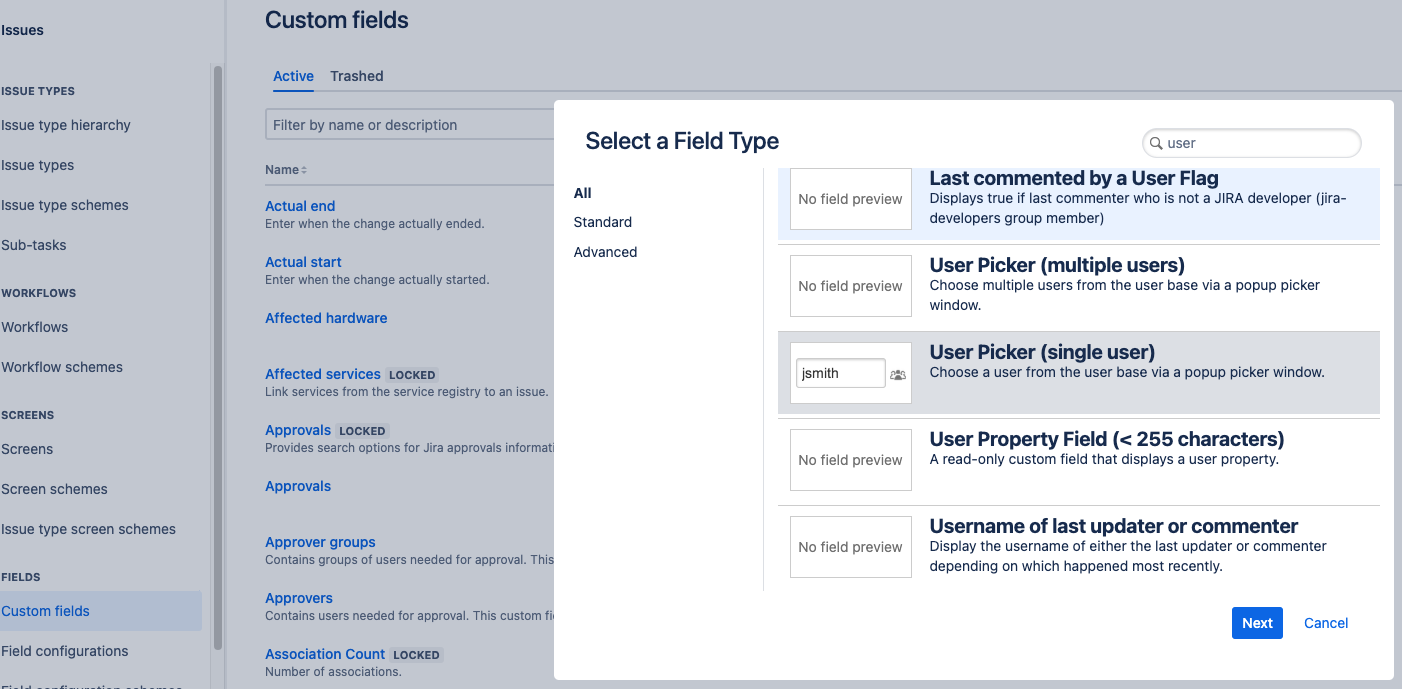Cancel the field type dialog
This screenshot has width=1402, height=689.
(x=1326, y=623)
